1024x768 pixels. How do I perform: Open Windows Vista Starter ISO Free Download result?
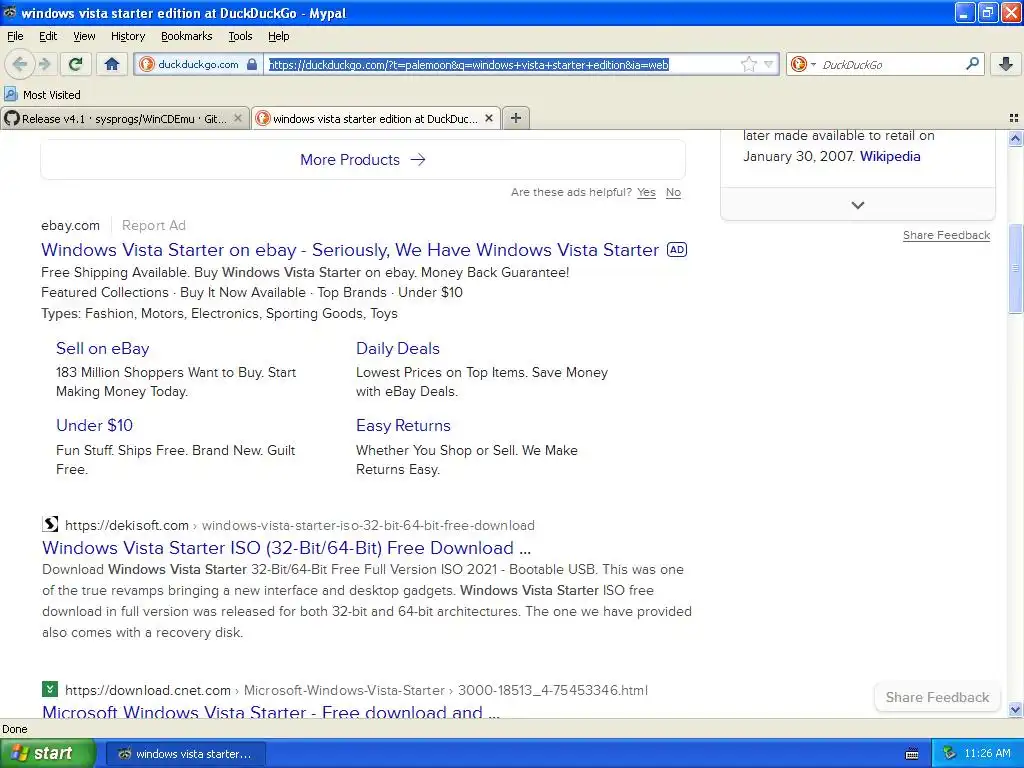click(287, 547)
